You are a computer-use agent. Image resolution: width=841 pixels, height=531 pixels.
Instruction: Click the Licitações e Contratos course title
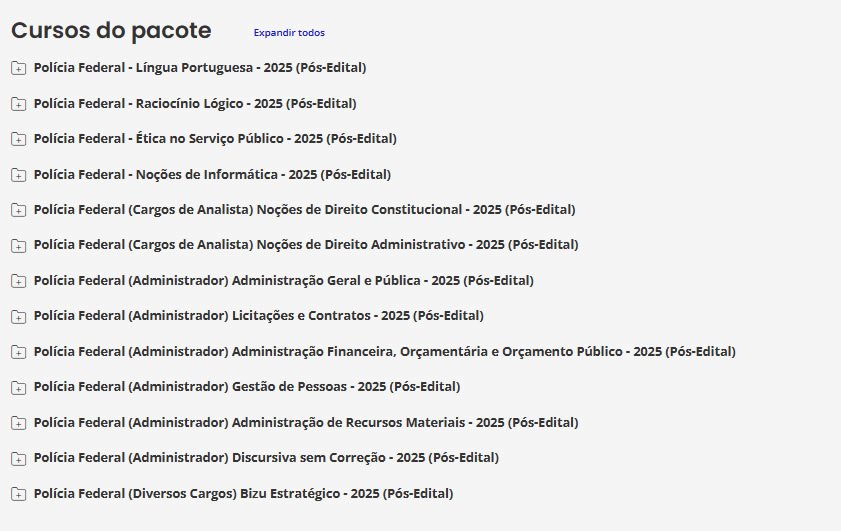tap(258, 316)
